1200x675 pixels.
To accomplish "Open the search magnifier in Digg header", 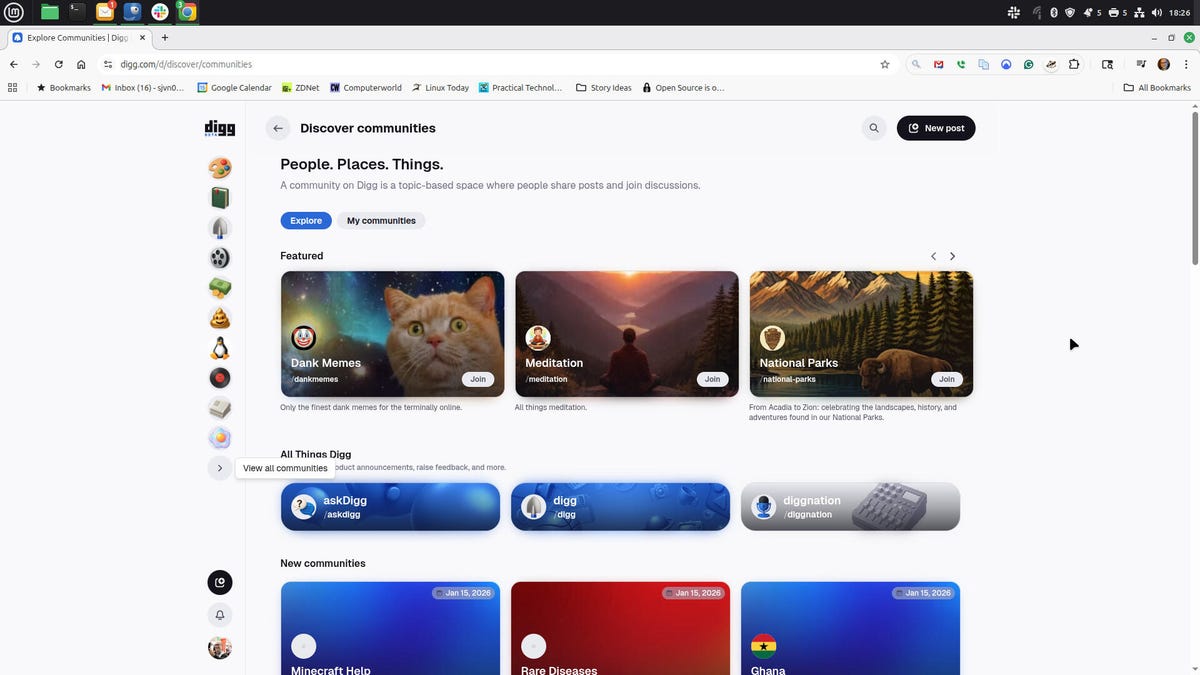I will [x=872, y=127].
